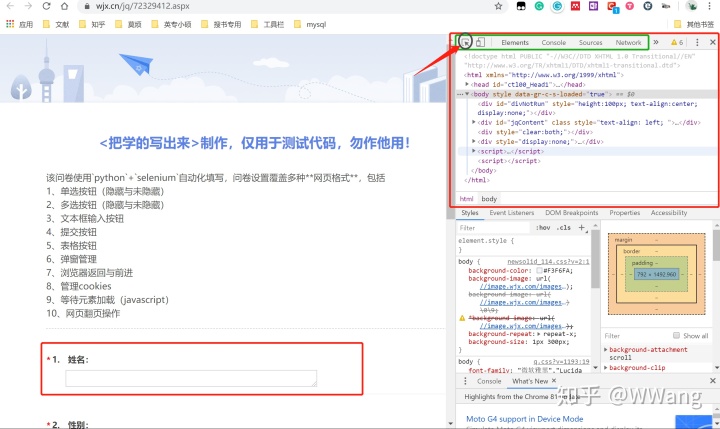Screen dimensions: 720x429
Task: Open the Accessibility pane tab
Action: pos(669,213)
